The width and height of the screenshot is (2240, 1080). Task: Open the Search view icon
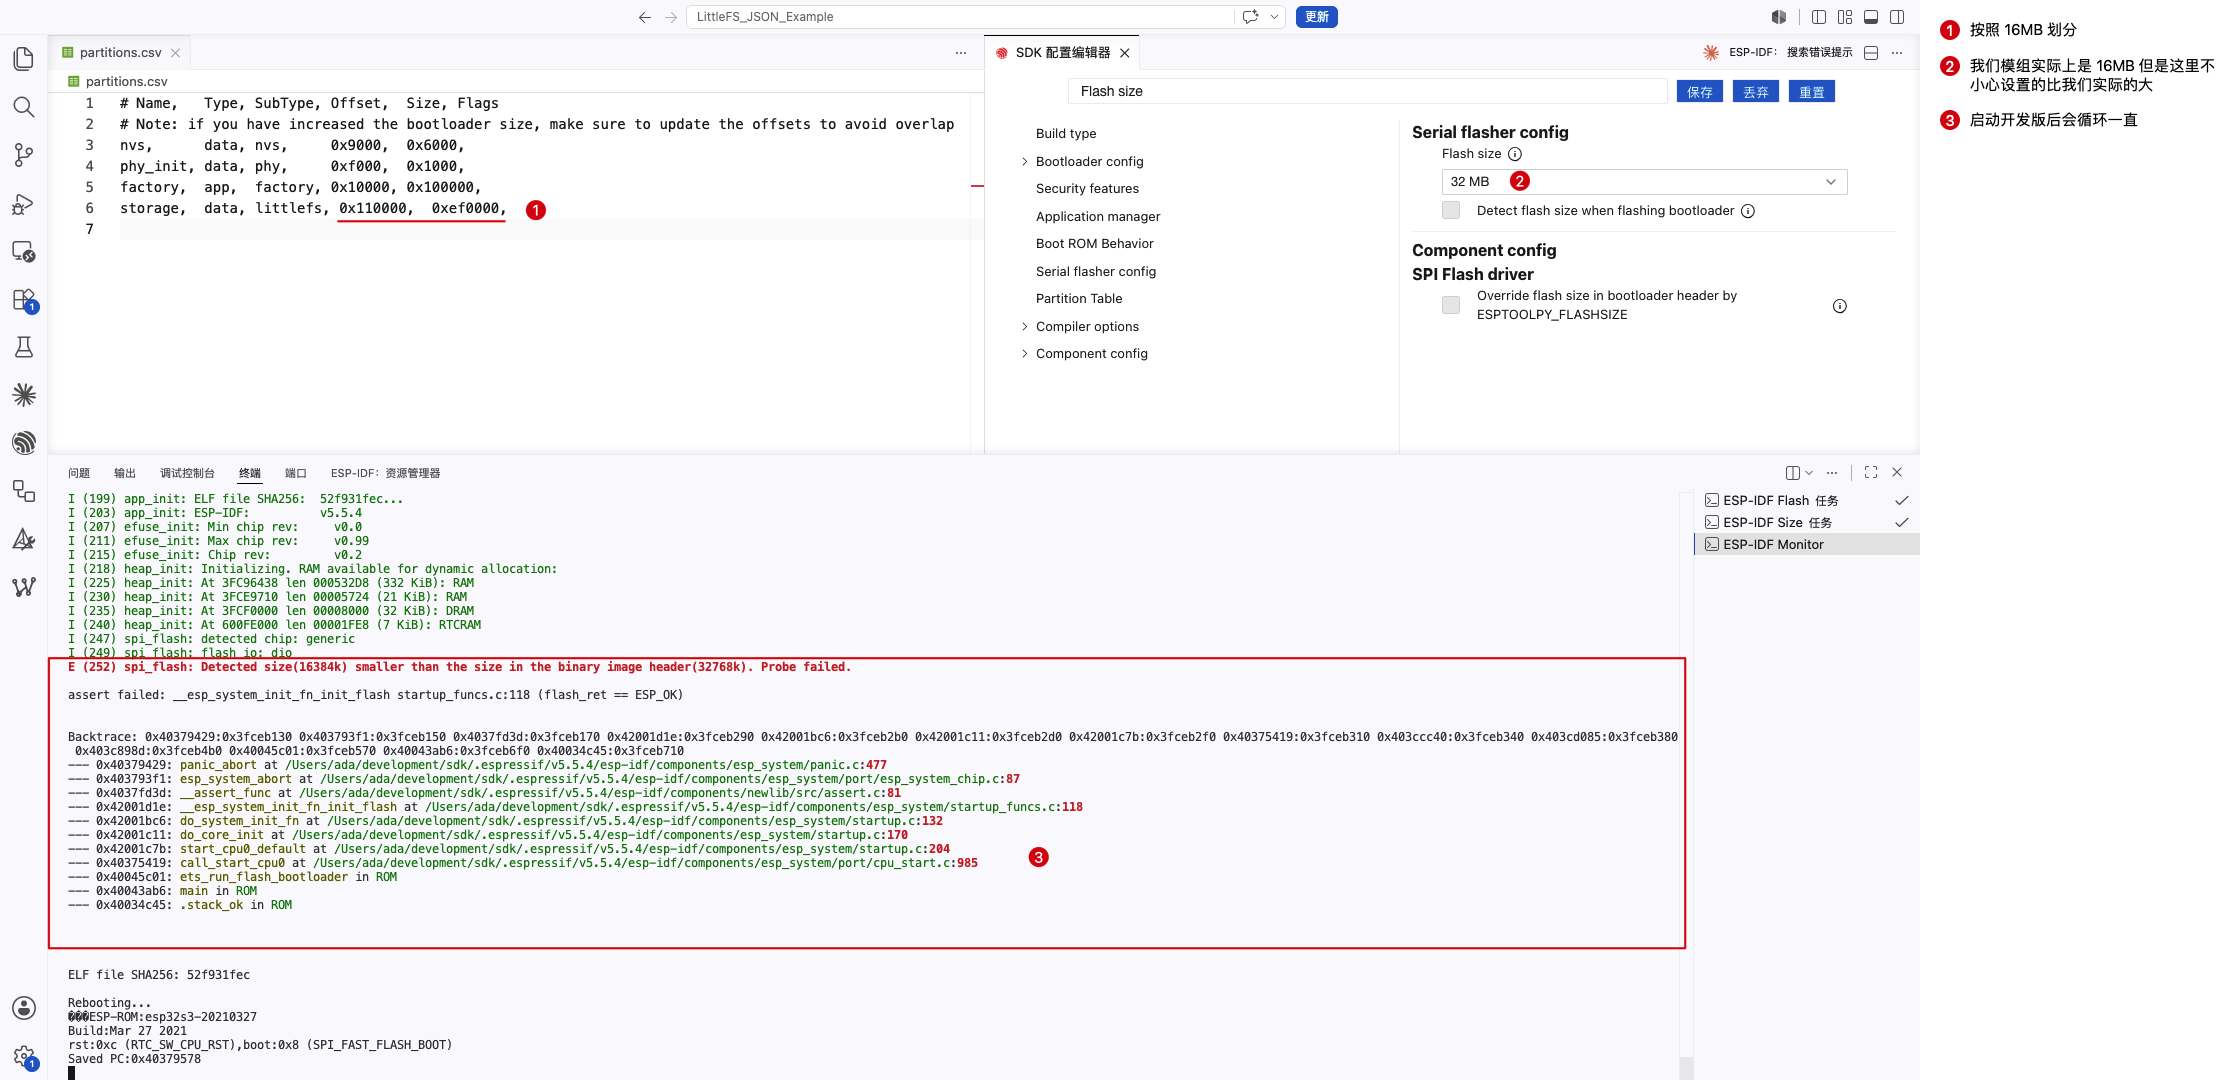coord(24,107)
